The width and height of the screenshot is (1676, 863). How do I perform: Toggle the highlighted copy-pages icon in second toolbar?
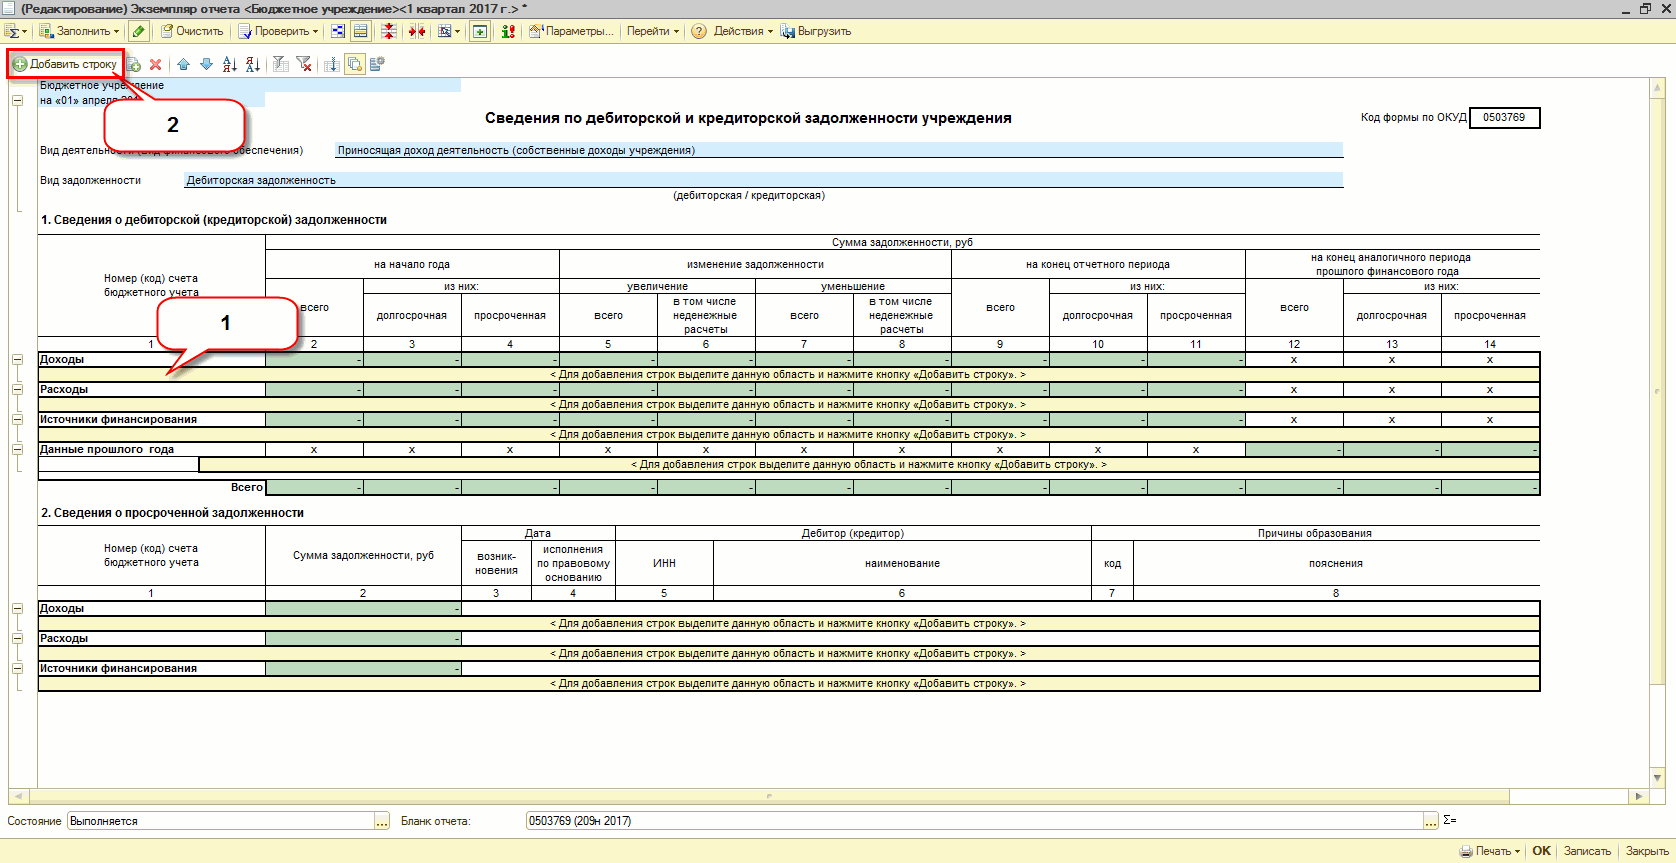pyautogui.click(x=354, y=64)
